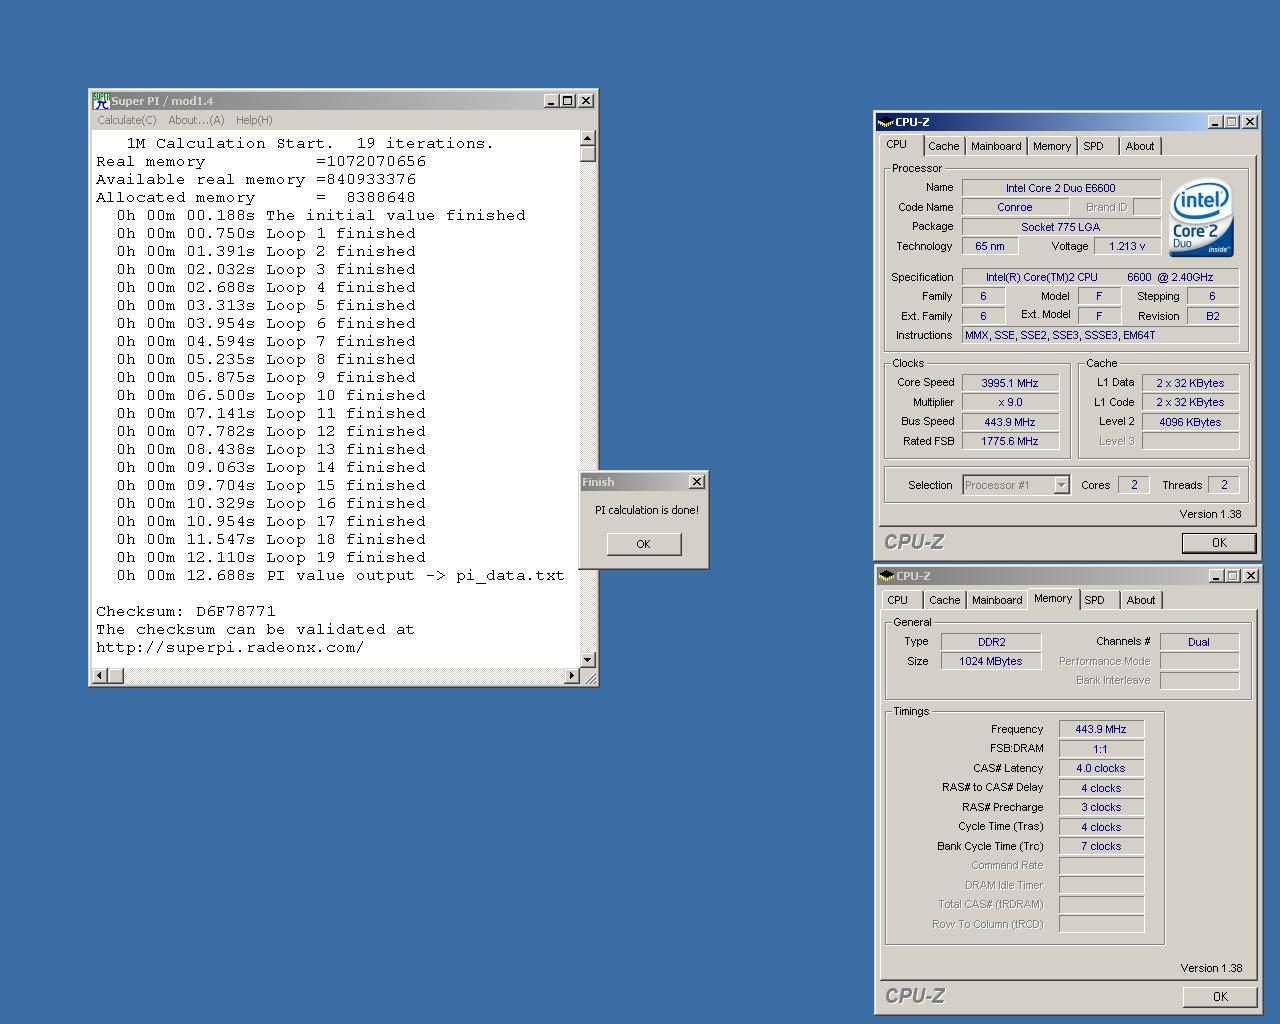Click the Multiplier value x 9.0
Screen dimensions: 1280x1024
point(1010,402)
